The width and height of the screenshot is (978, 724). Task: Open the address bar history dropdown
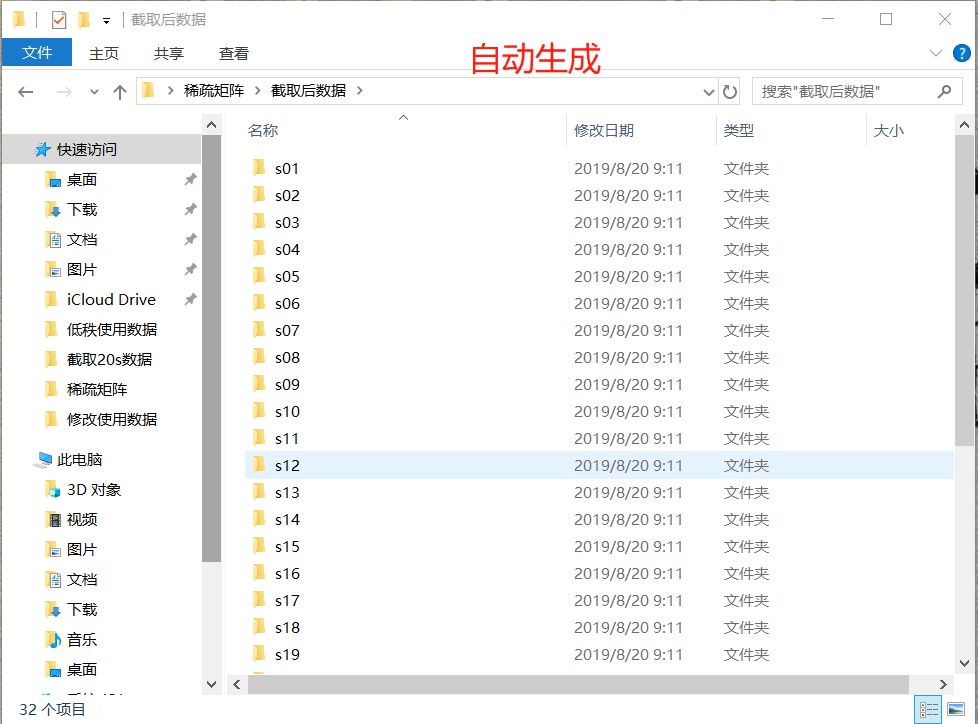pos(708,91)
